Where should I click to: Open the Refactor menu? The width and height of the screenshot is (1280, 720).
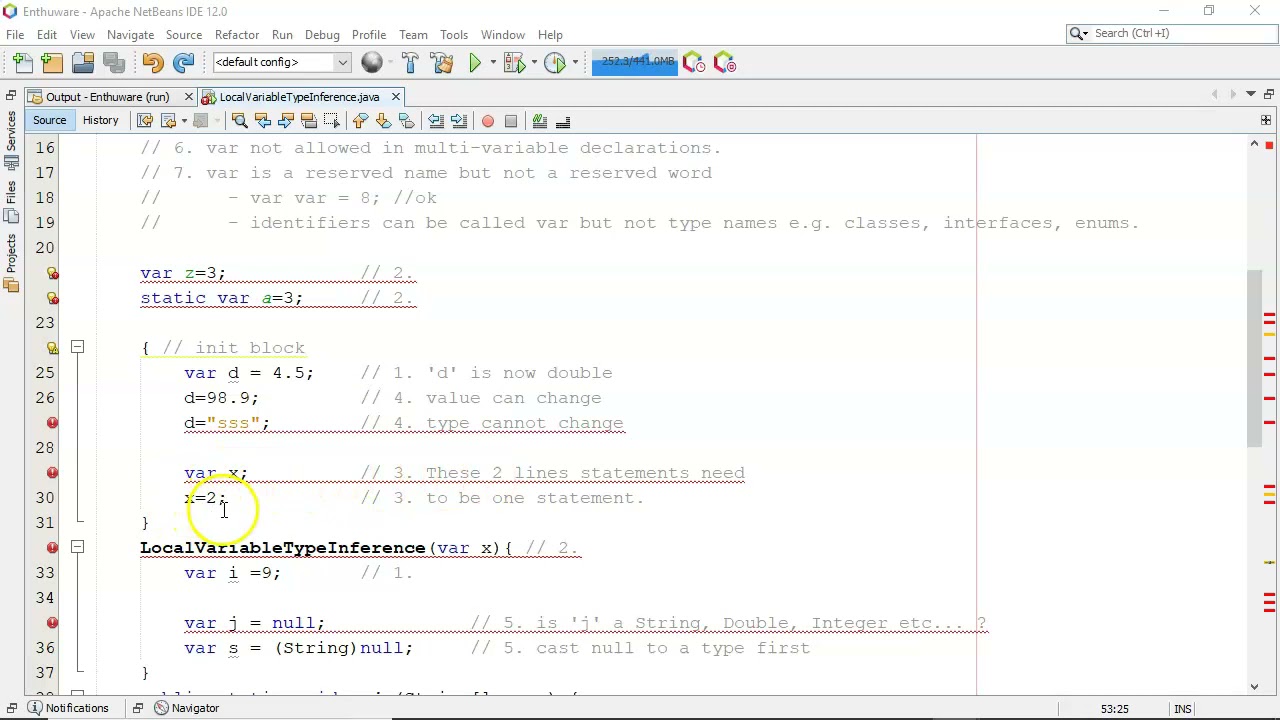tap(237, 34)
